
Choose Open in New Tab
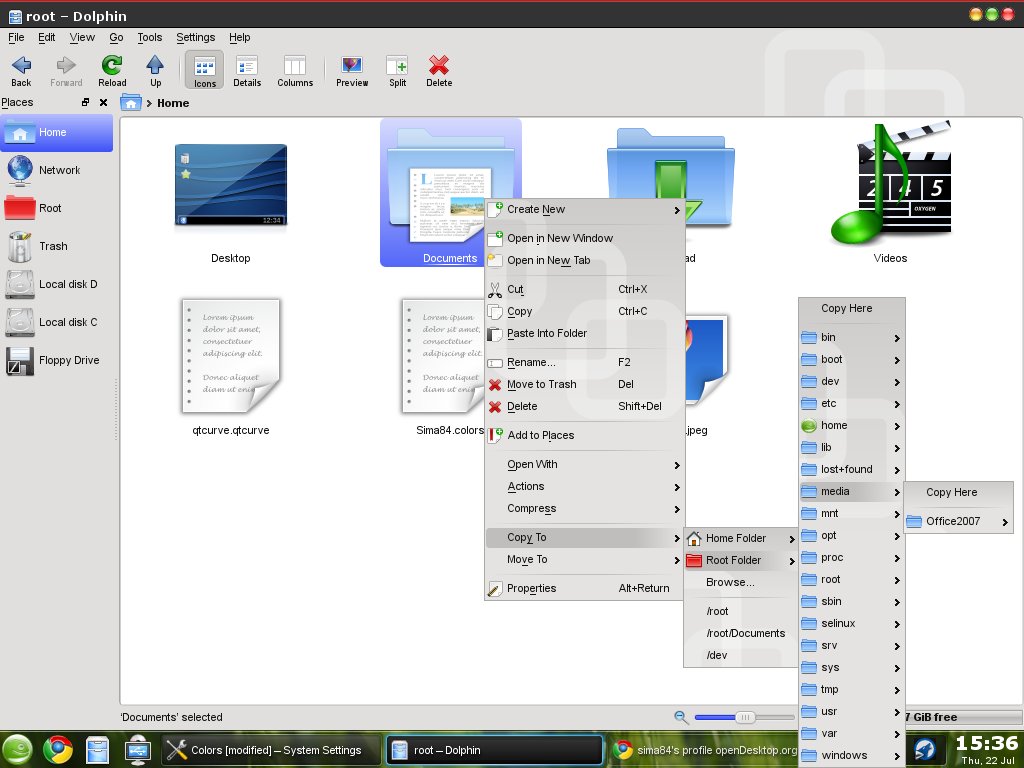coord(584,261)
